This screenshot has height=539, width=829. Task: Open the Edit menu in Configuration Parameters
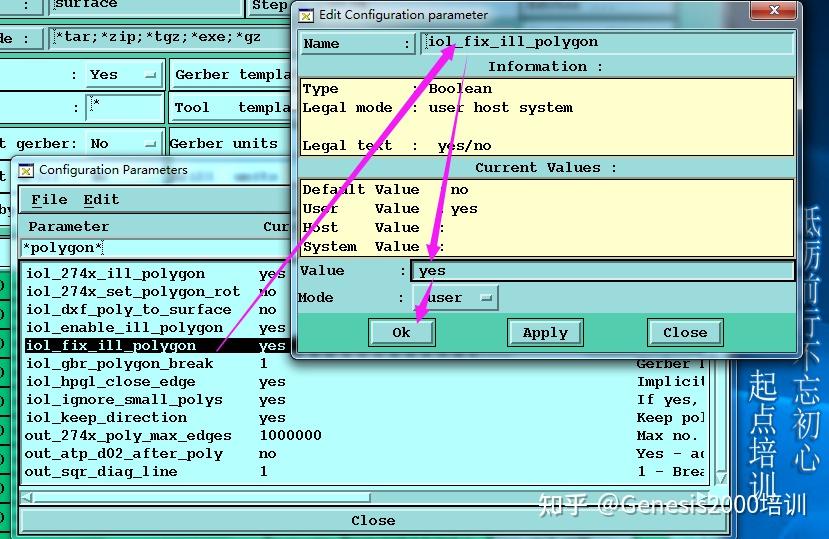click(101, 200)
